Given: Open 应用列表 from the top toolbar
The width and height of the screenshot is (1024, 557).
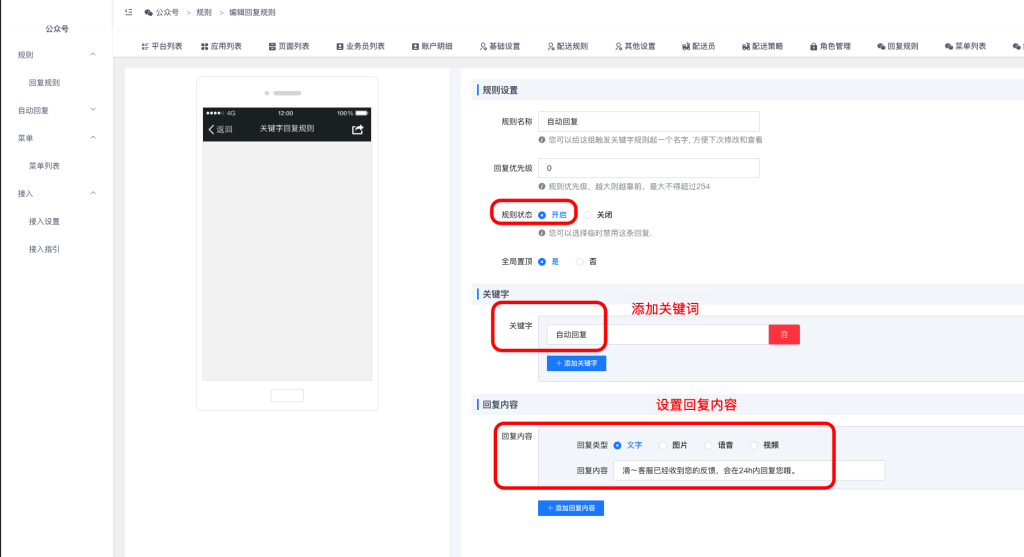Looking at the screenshot, I should point(220,46).
